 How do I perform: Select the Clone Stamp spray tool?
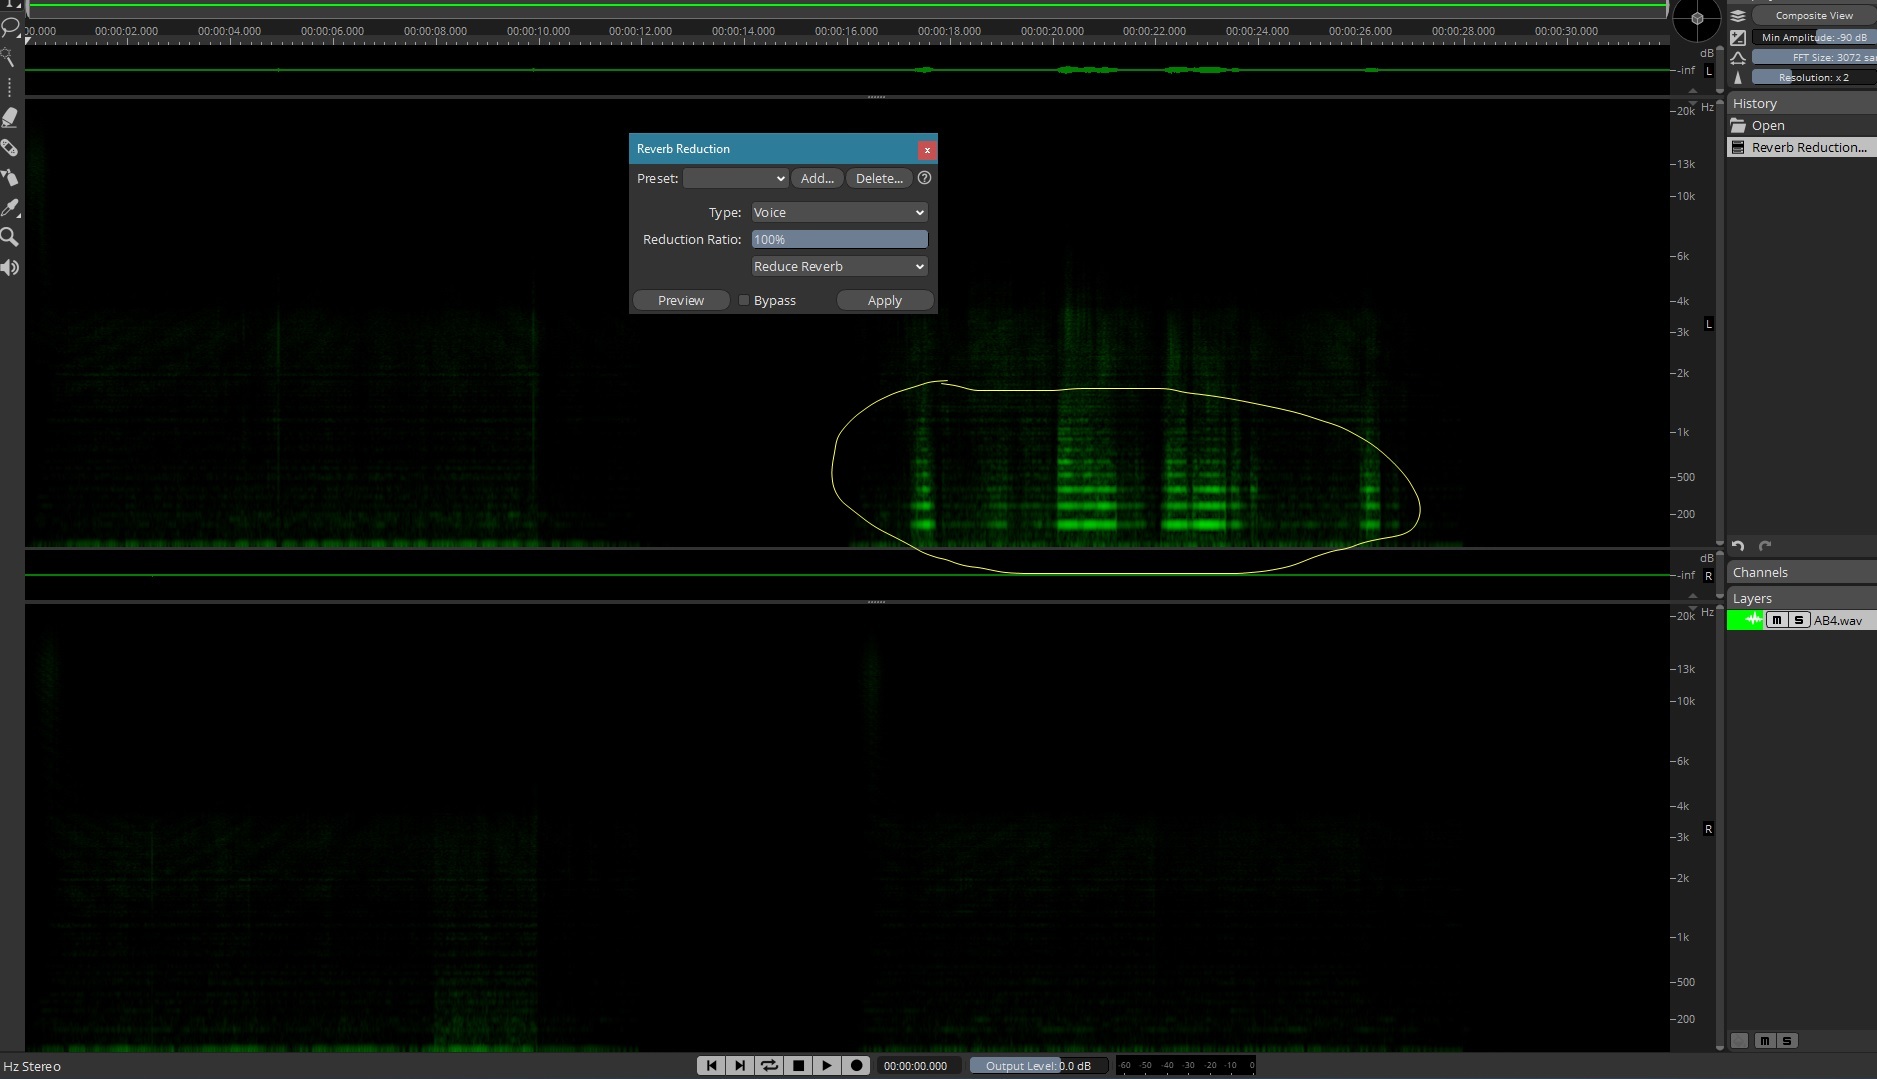tap(10, 178)
